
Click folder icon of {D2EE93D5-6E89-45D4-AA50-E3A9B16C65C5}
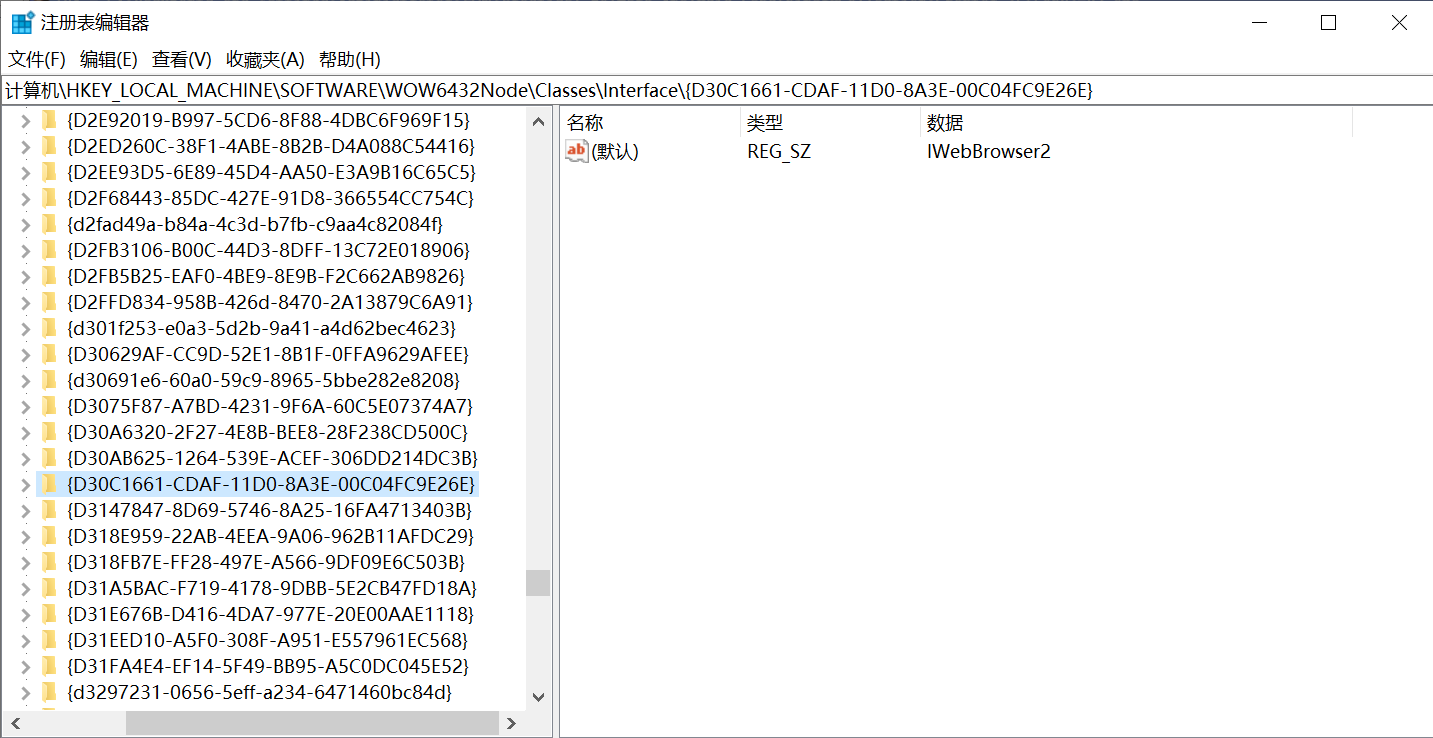(x=48, y=172)
